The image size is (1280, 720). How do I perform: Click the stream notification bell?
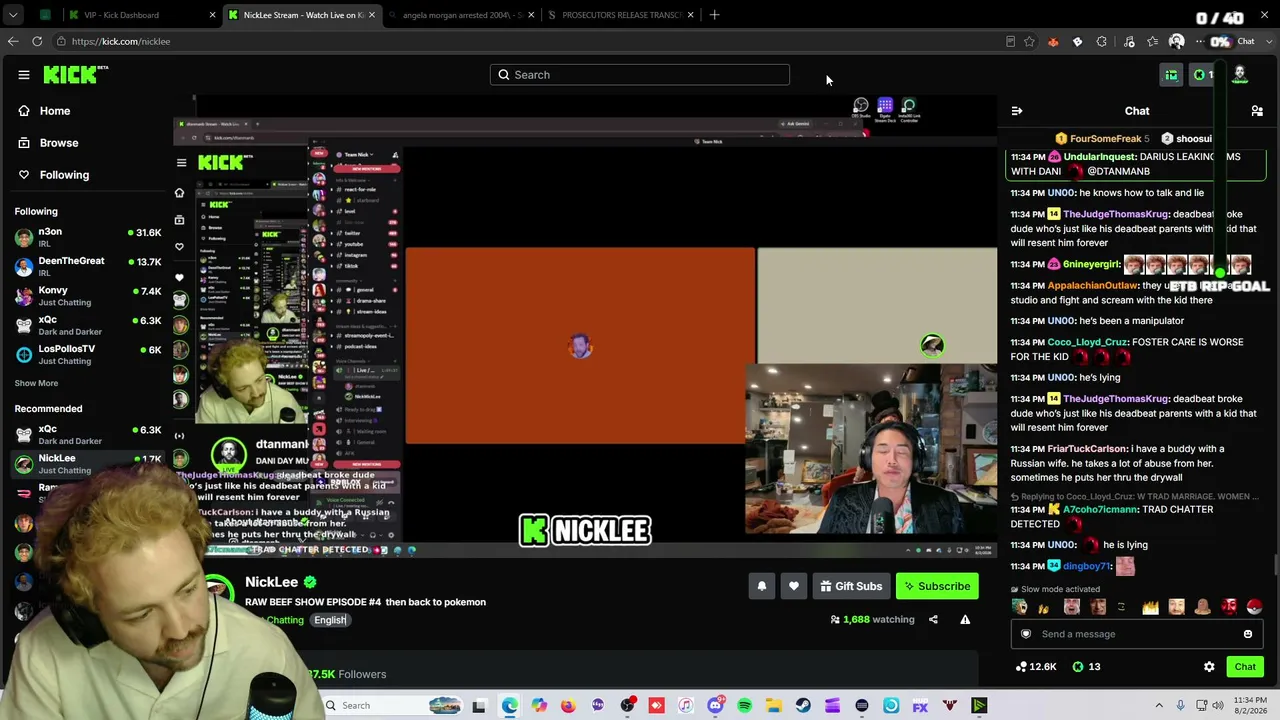tap(762, 587)
